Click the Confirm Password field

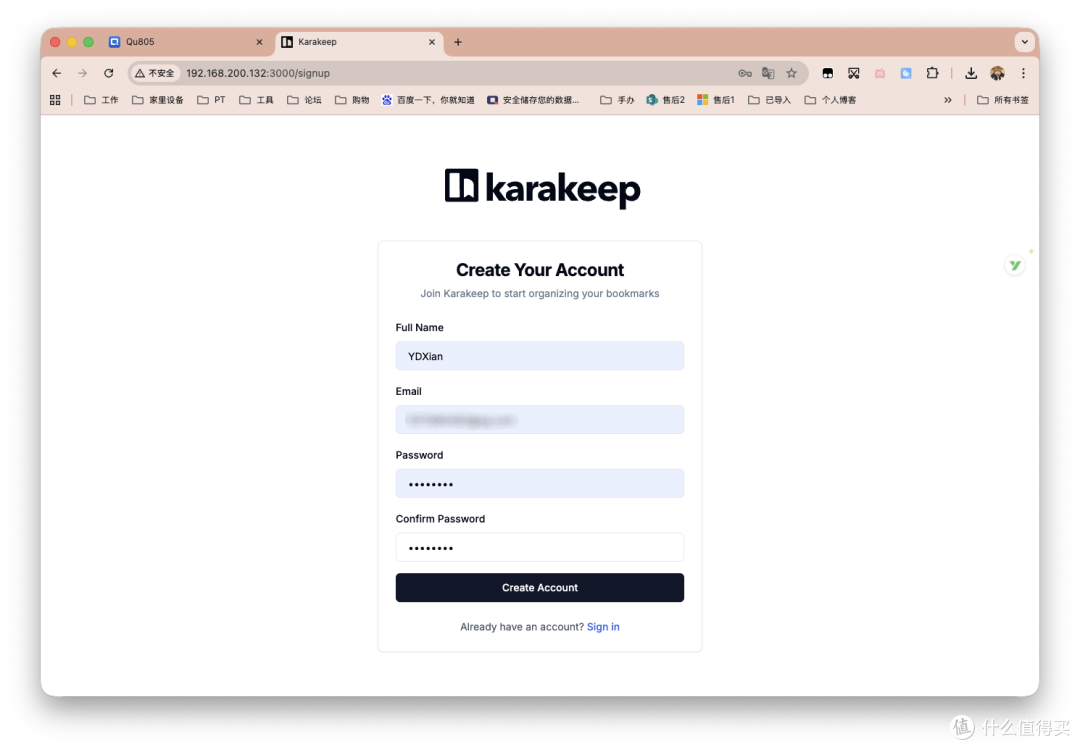539,548
